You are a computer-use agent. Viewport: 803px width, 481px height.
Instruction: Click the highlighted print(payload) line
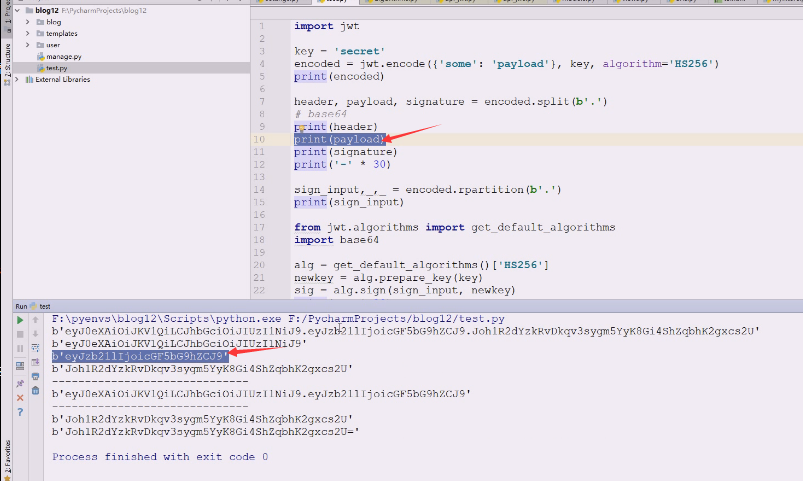(339, 139)
